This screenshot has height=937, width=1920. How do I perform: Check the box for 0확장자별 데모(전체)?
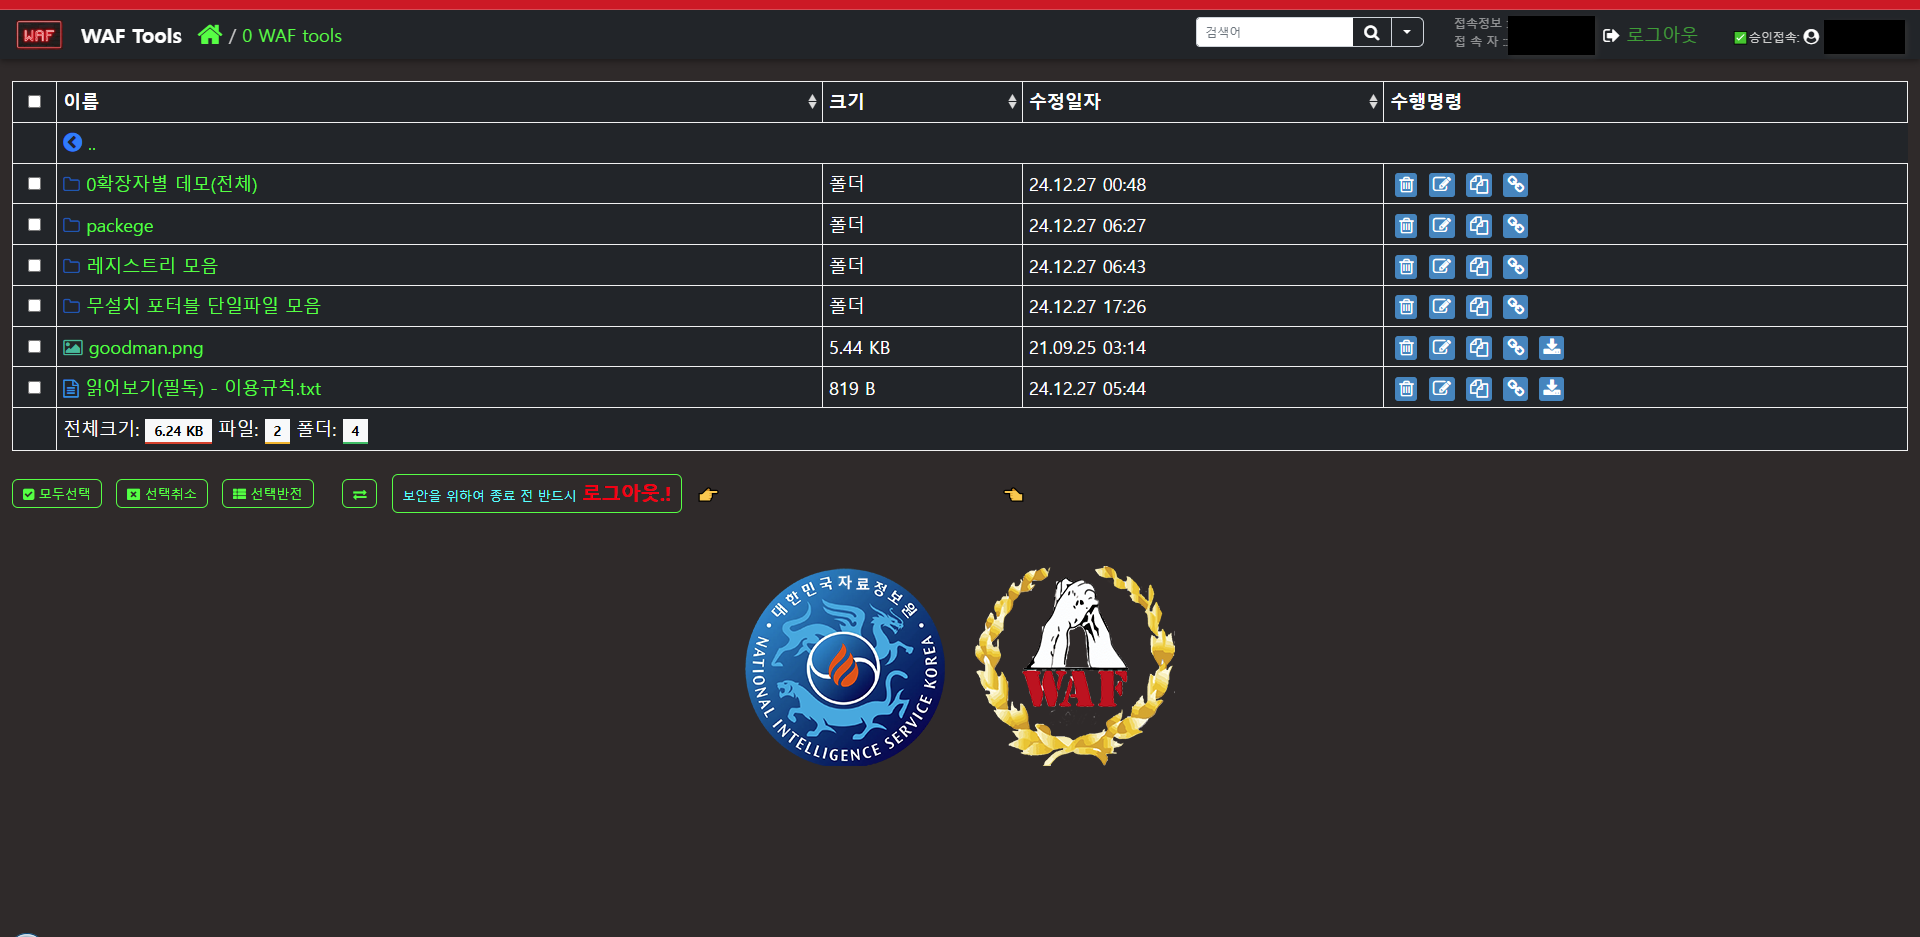click(x=34, y=184)
